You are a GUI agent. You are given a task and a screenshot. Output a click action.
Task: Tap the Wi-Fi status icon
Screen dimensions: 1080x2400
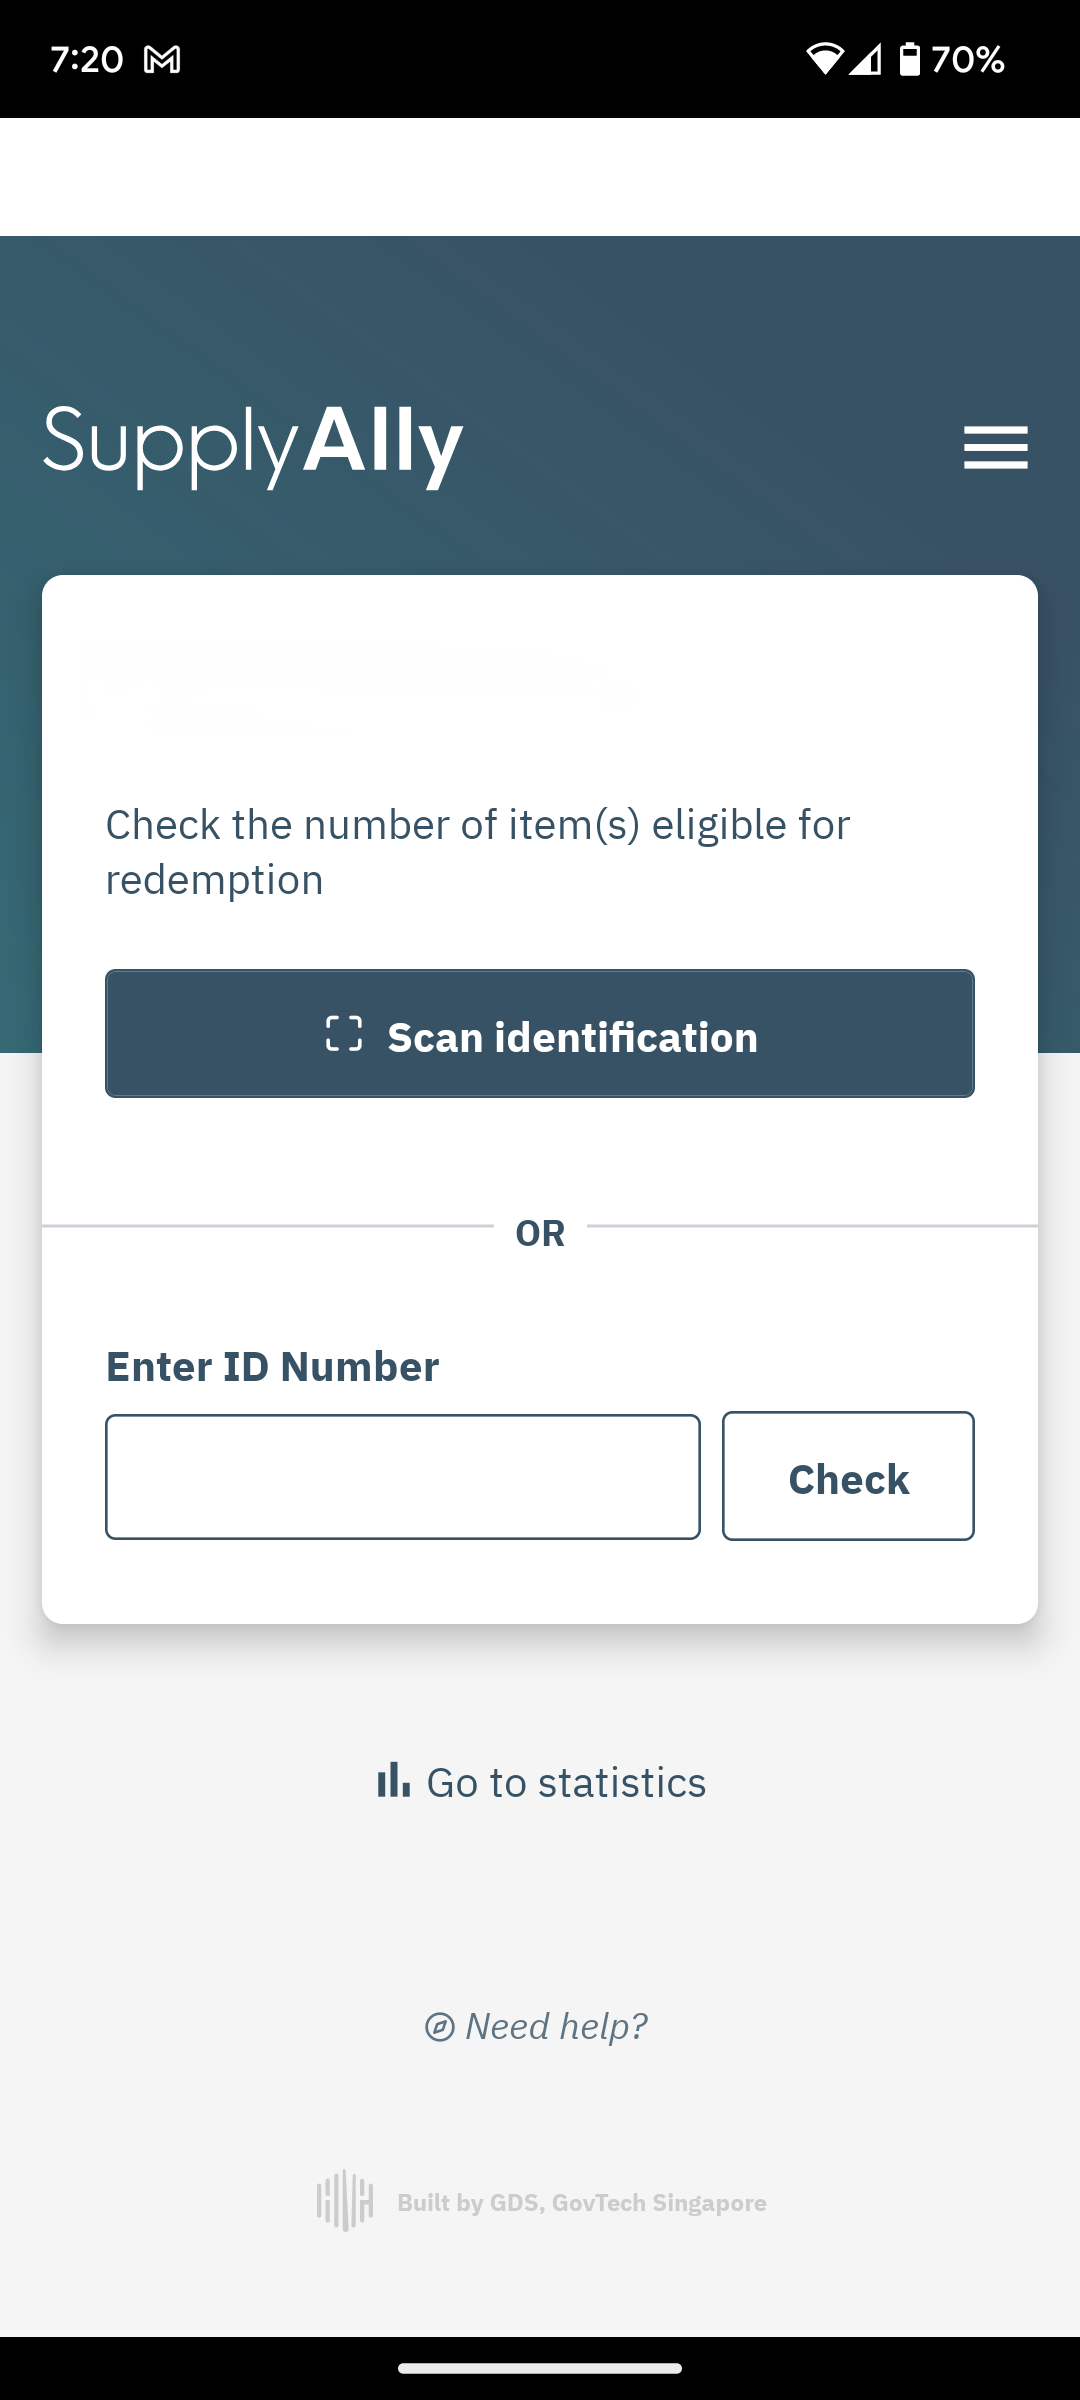point(825,59)
